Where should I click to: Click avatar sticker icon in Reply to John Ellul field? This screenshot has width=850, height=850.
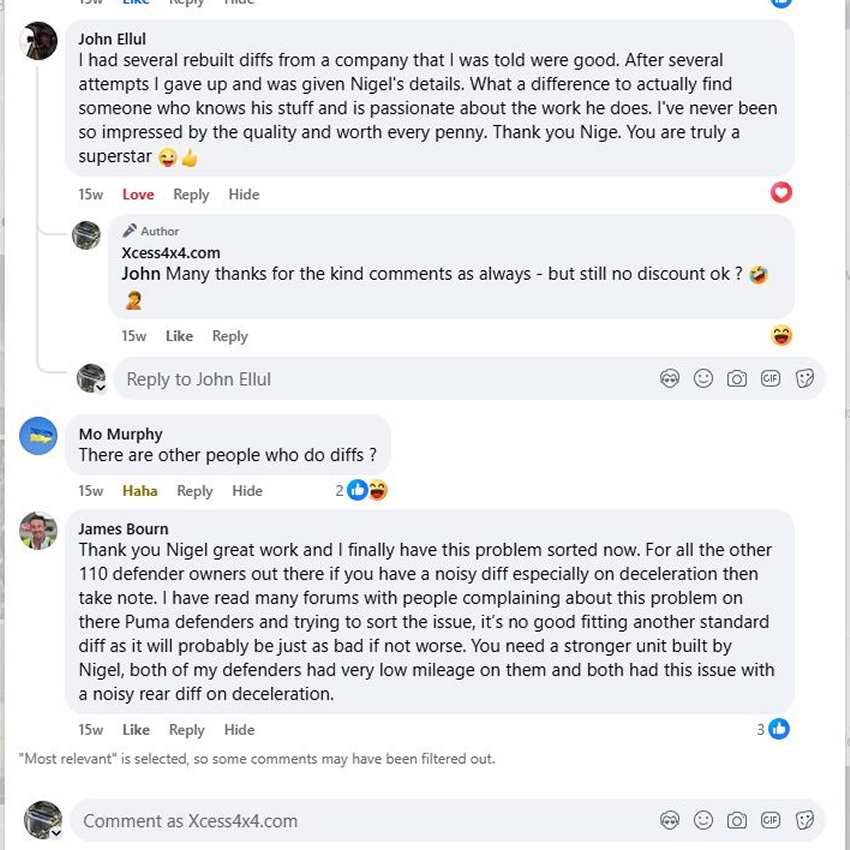(670, 379)
